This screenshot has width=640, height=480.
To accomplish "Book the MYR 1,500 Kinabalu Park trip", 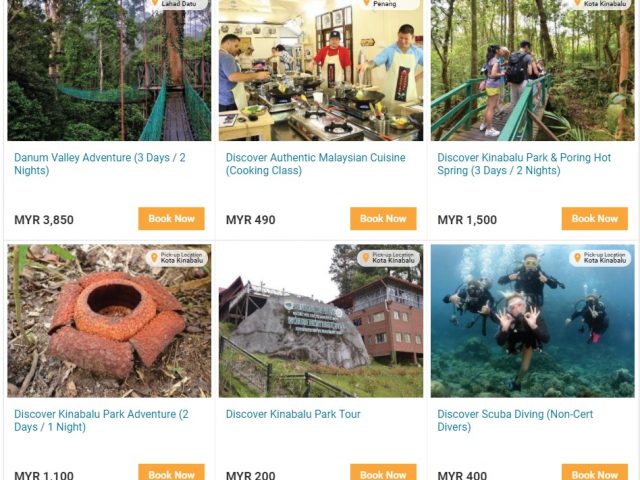I will (x=595, y=218).
